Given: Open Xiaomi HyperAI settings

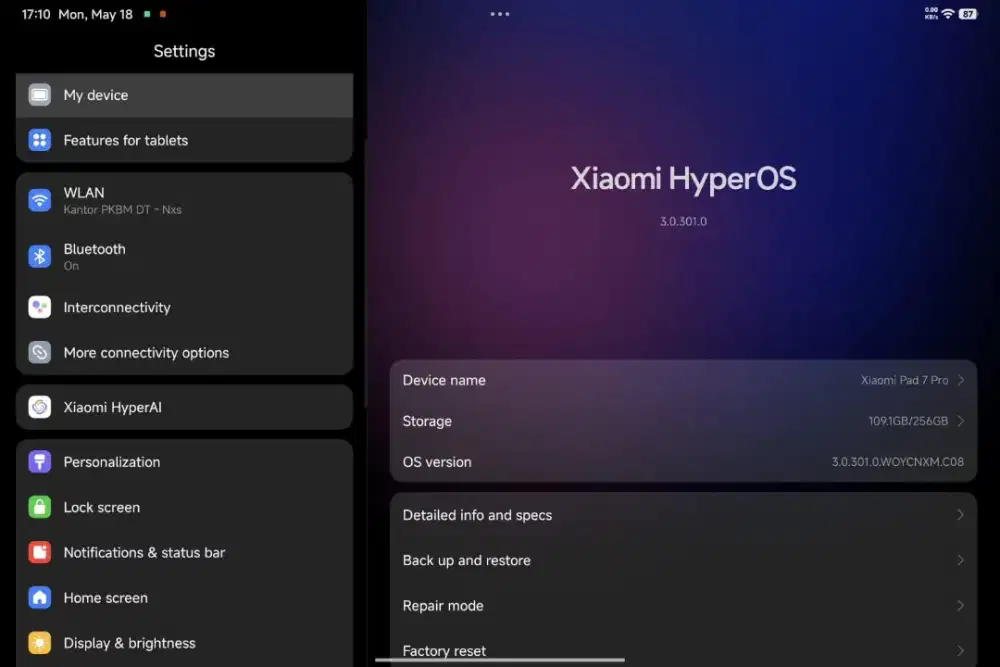Looking at the screenshot, I should [184, 407].
